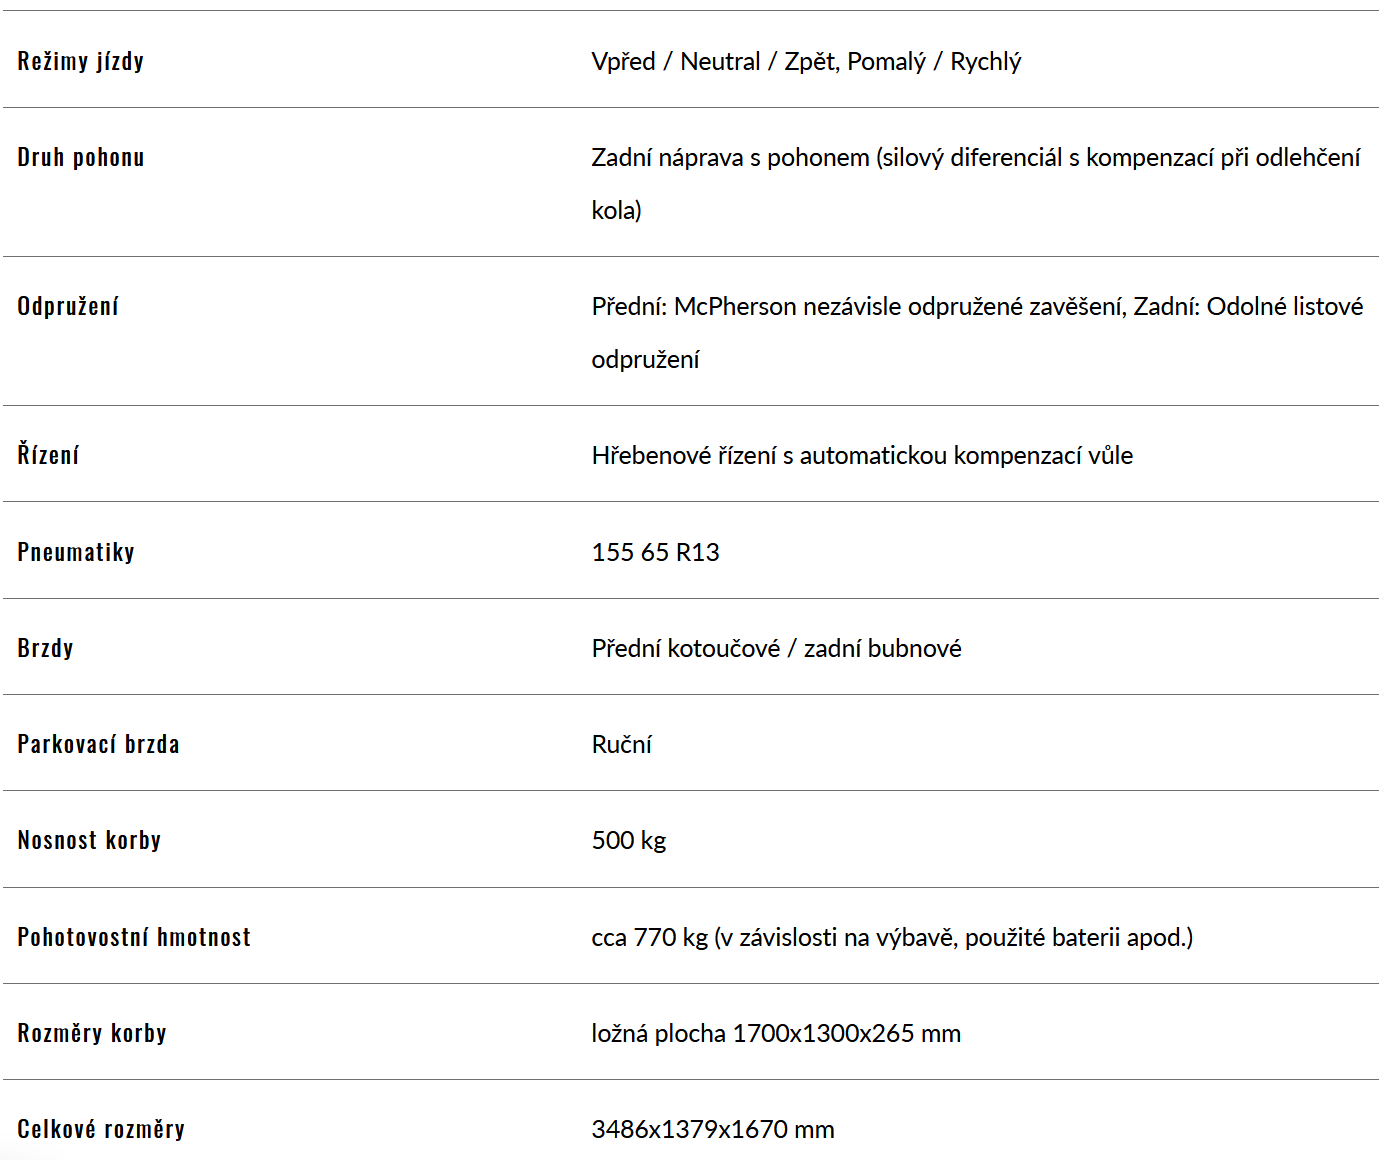Click the Pneumatiky label
The image size is (1379, 1160).
[x=76, y=552]
